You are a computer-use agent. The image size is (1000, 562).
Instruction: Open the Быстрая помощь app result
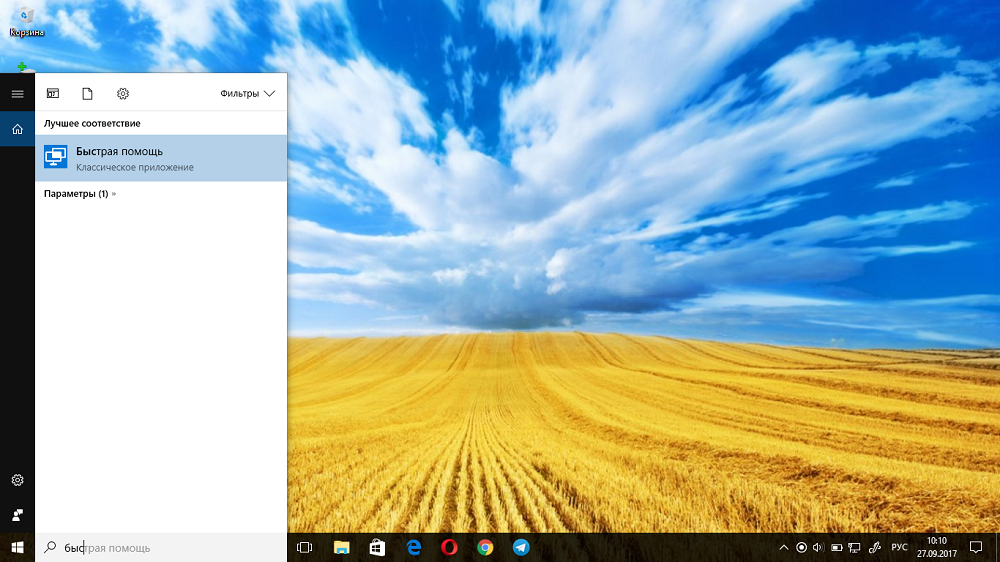click(161, 158)
